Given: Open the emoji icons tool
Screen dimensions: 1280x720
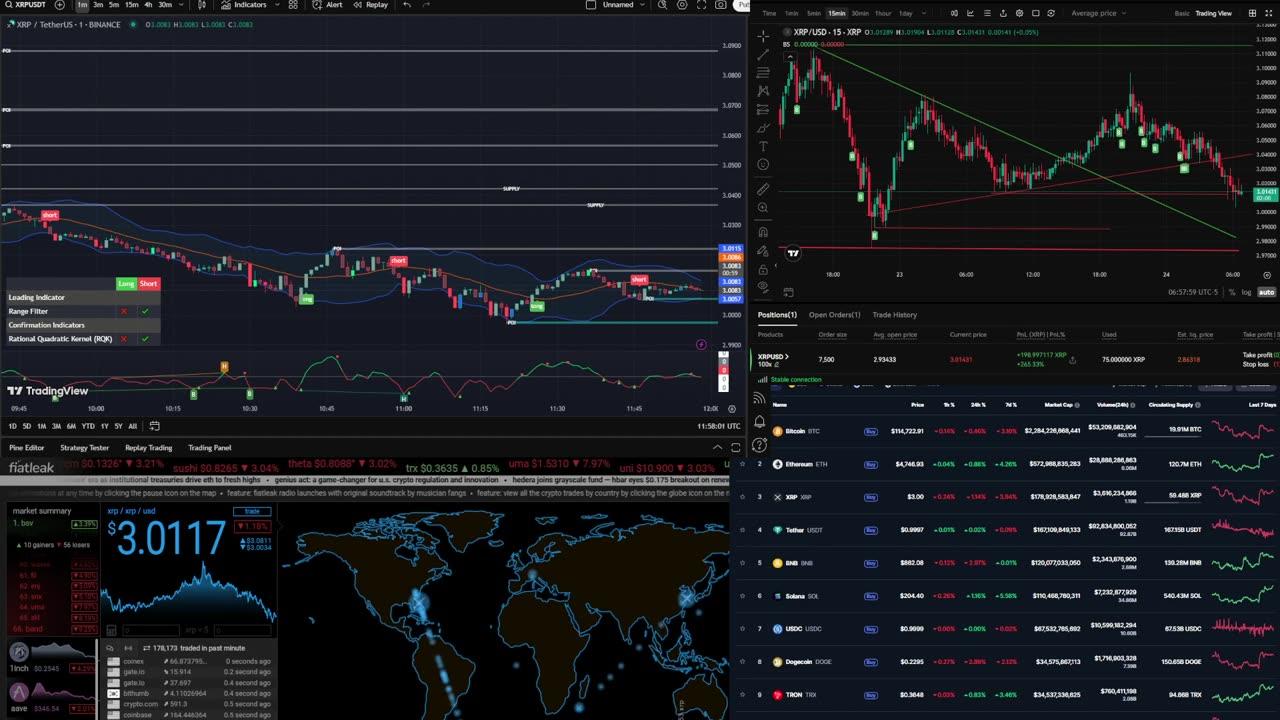Looking at the screenshot, I should pos(764,164).
